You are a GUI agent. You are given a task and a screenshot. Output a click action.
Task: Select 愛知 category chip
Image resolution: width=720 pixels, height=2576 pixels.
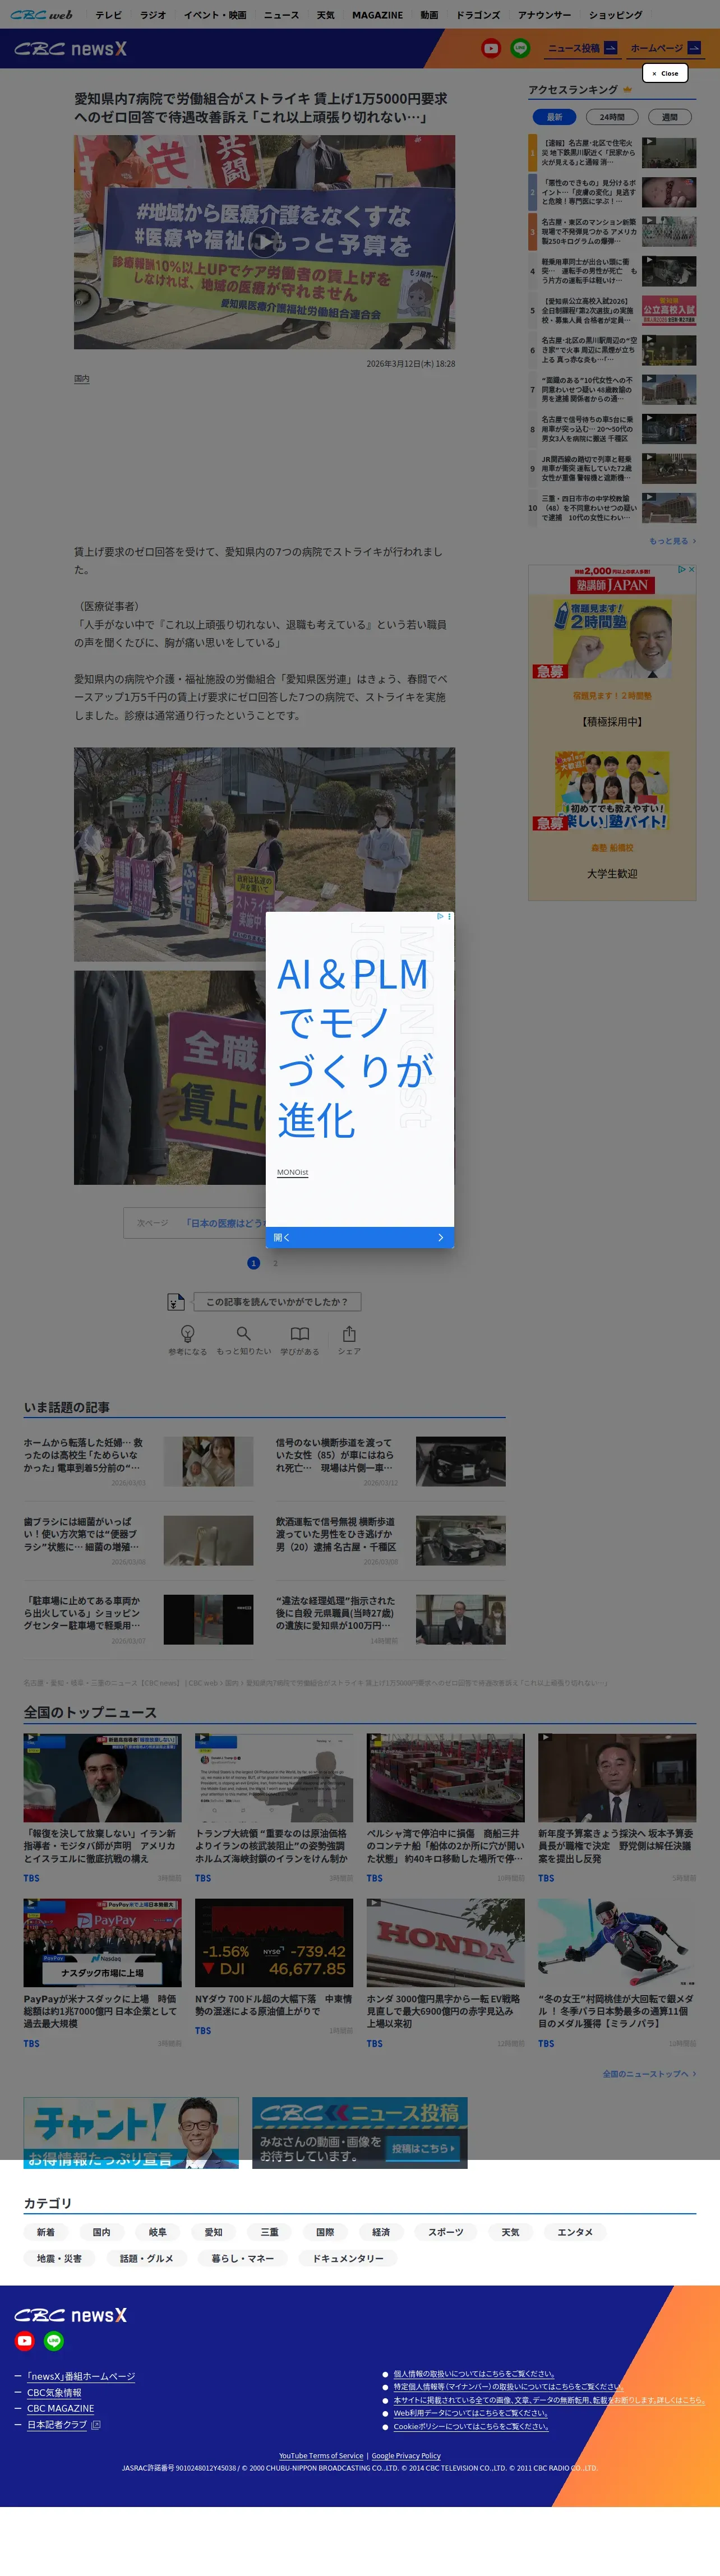tap(213, 2232)
